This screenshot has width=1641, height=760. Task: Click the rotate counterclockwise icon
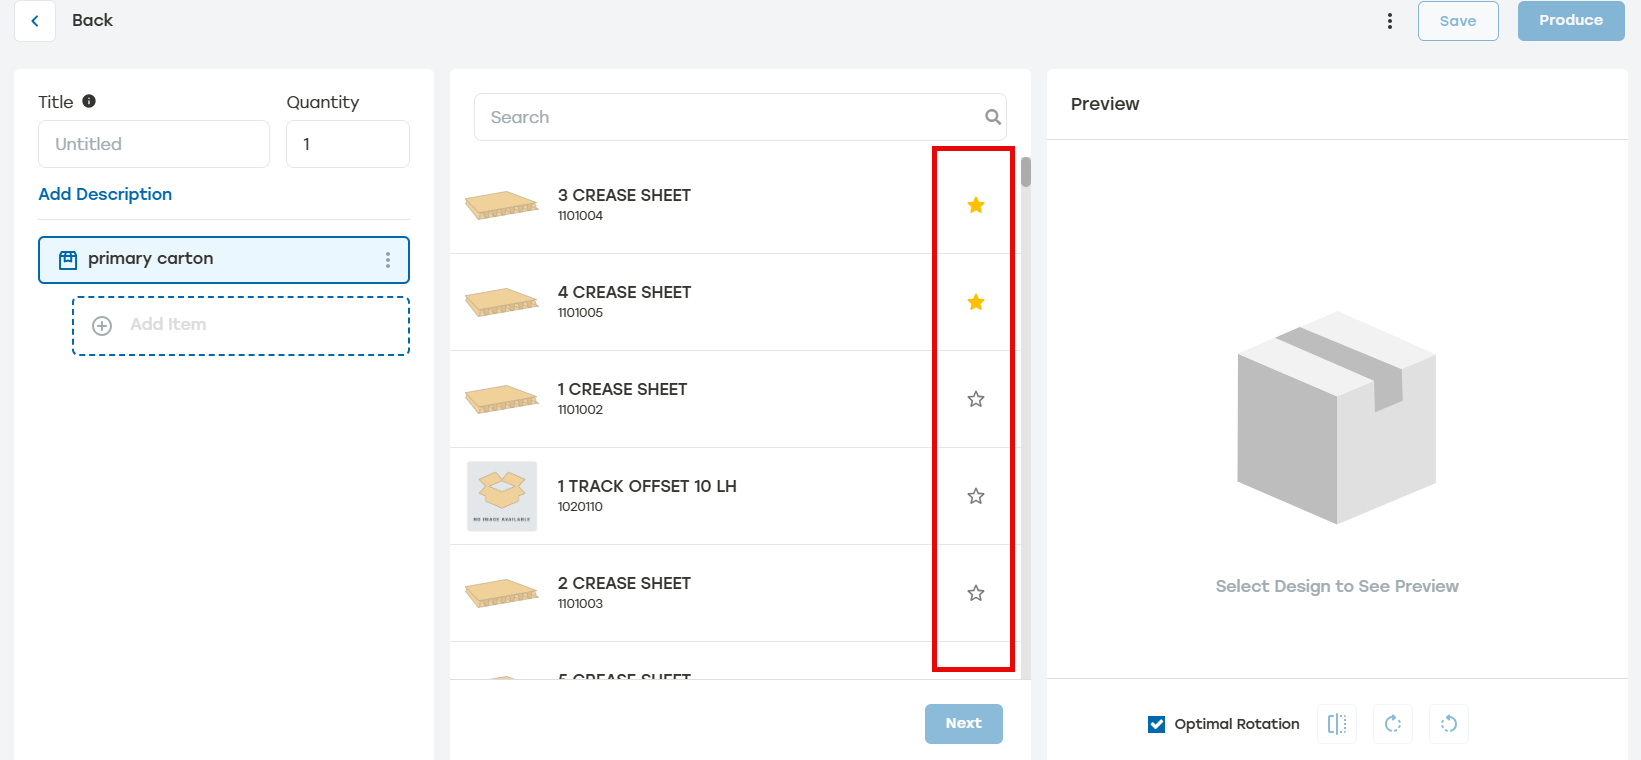pyautogui.click(x=1449, y=724)
